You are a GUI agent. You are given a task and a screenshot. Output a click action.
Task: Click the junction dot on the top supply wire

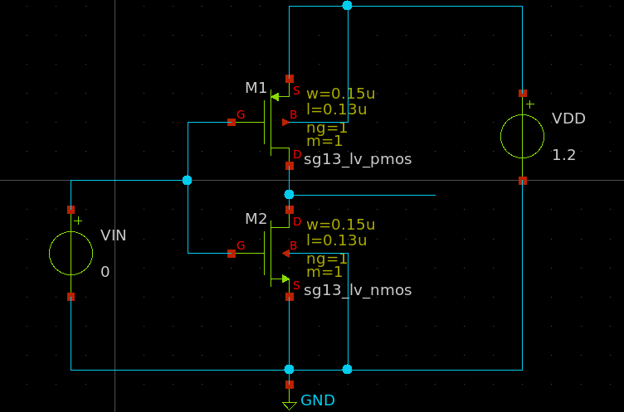click(x=347, y=6)
